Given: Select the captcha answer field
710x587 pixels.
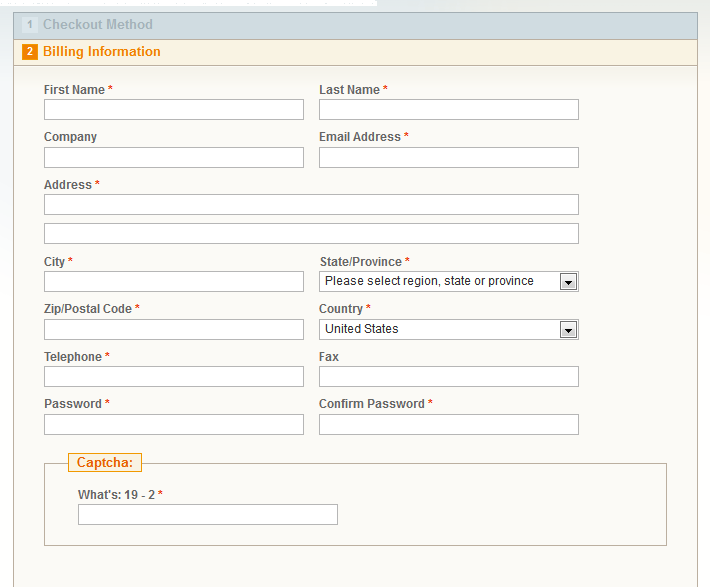Looking at the screenshot, I should [x=208, y=515].
